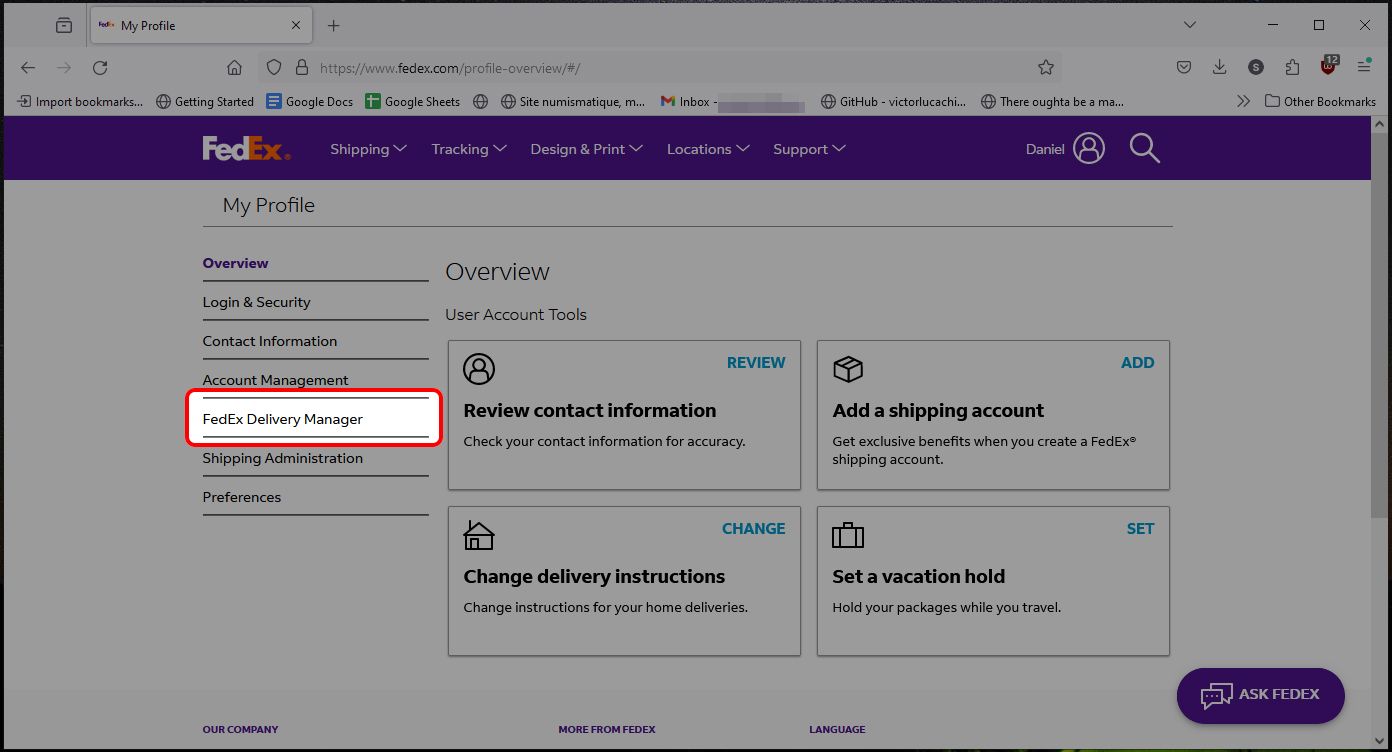The image size is (1392, 752).
Task: Expand the Locations menu
Action: point(707,148)
